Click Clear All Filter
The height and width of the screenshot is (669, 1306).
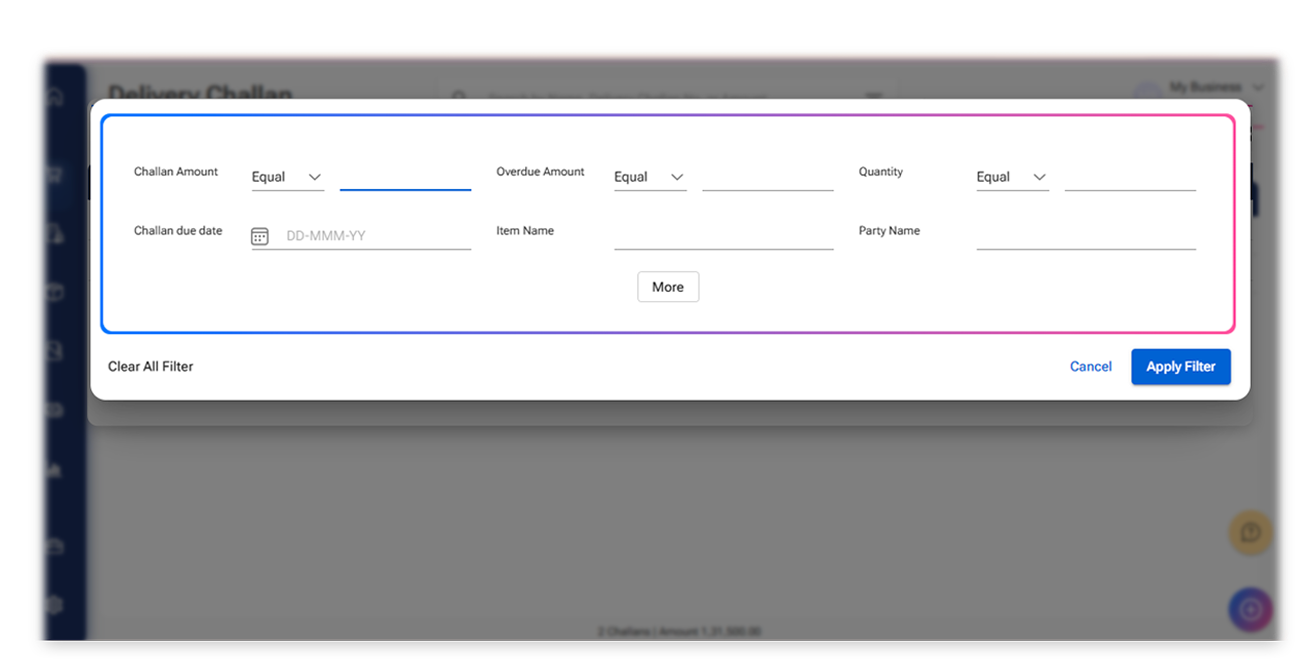(151, 367)
